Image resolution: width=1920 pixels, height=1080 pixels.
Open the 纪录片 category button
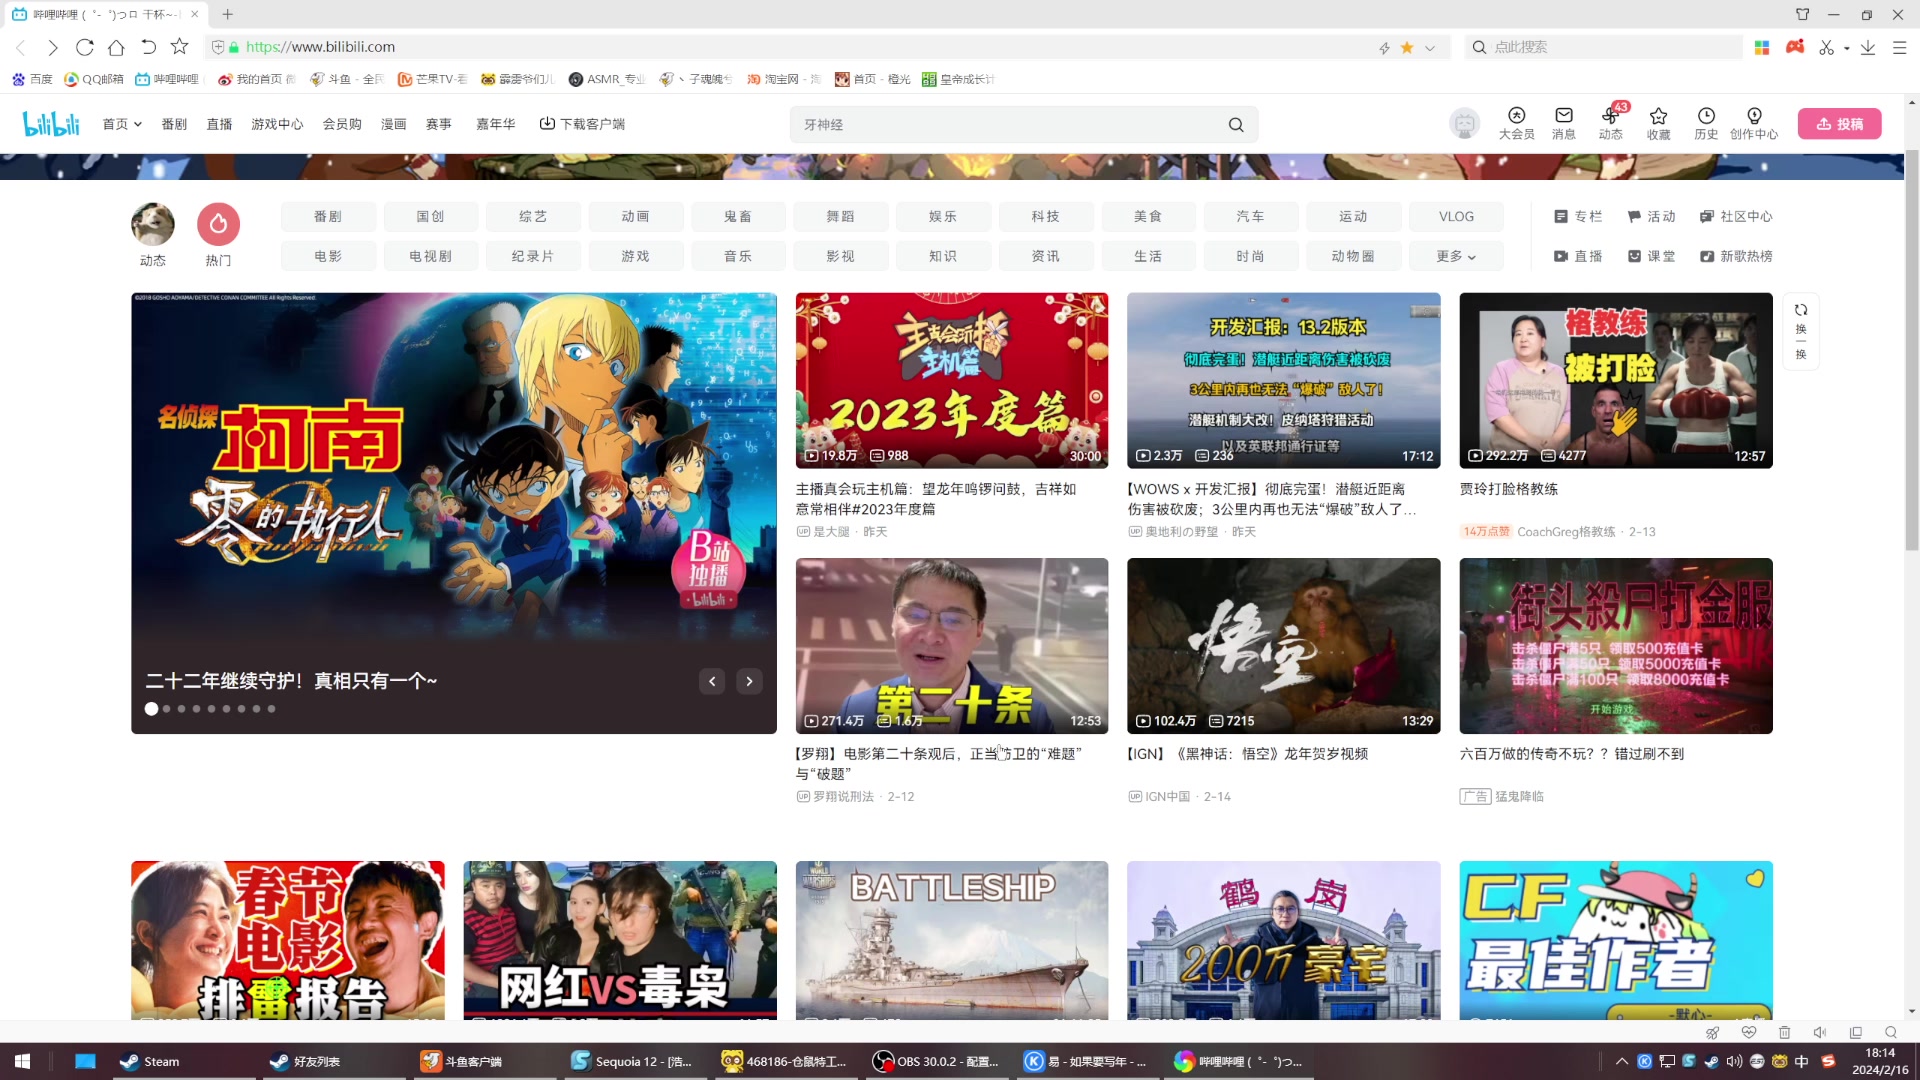click(x=533, y=256)
